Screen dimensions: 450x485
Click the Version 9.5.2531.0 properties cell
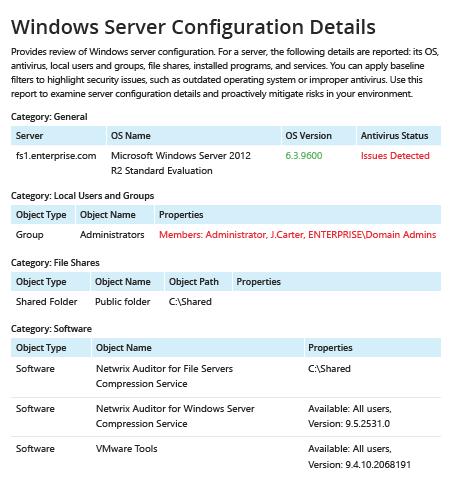pos(349,417)
